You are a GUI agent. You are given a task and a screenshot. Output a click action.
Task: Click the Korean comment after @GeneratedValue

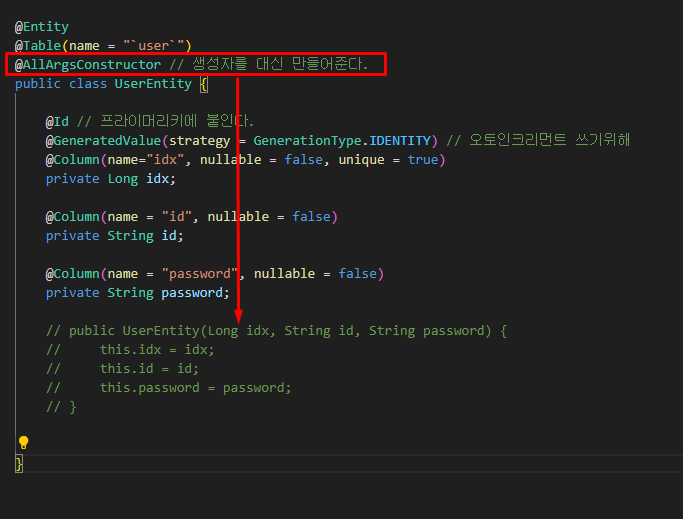[538, 140]
